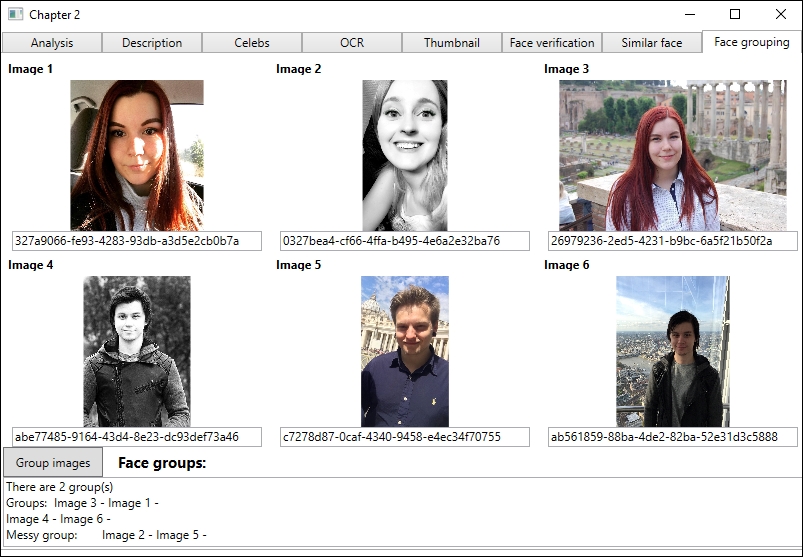Switch to Face verification tab
The image size is (803, 557).
552,42
